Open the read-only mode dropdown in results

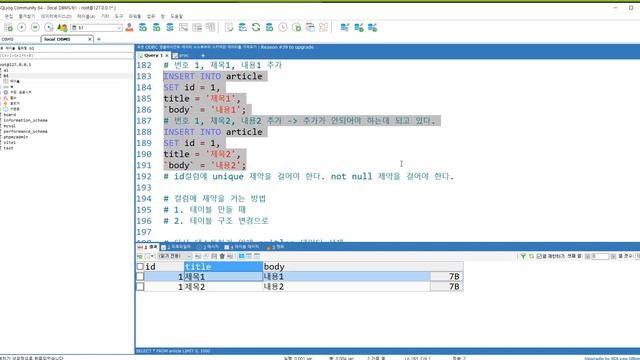175,256
